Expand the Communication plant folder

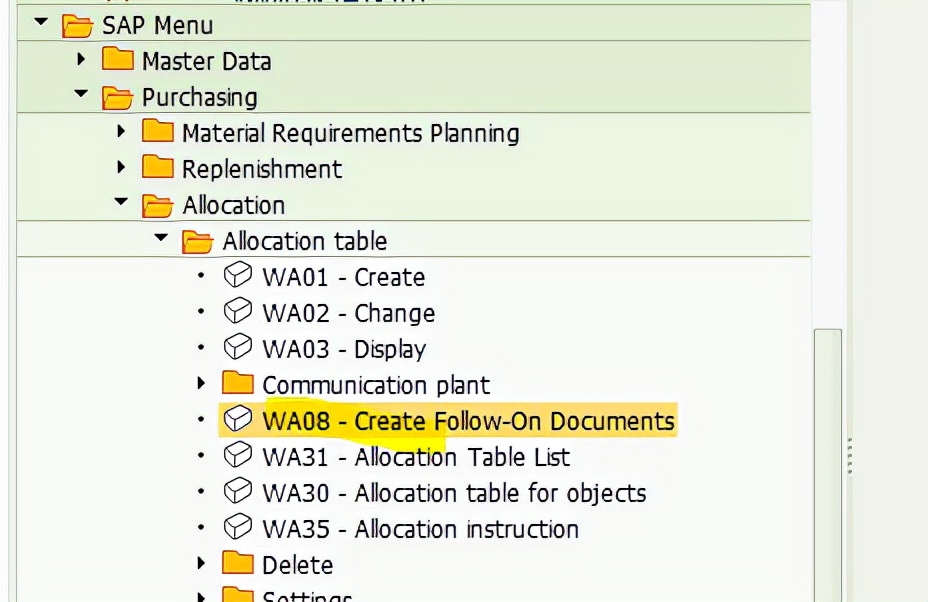(x=200, y=384)
